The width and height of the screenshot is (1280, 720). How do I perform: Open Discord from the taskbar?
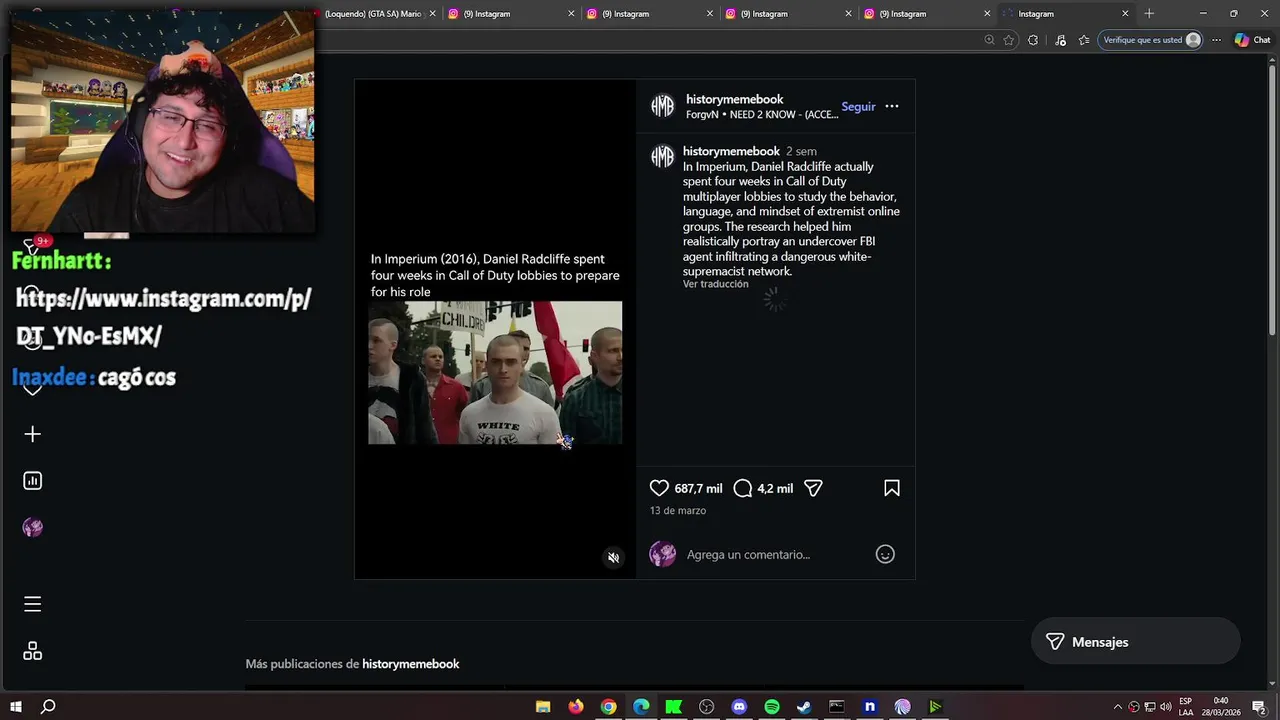(x=739, y=707)
